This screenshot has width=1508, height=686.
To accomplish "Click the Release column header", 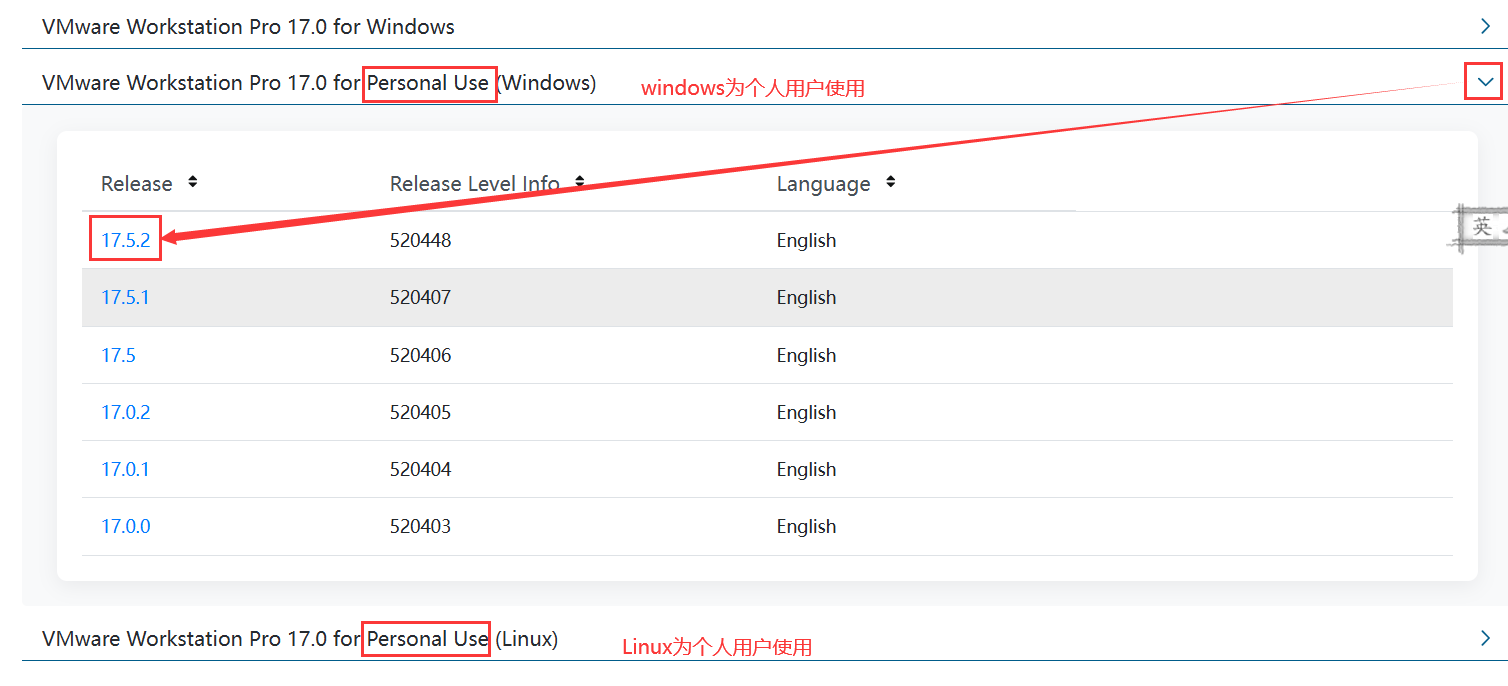I will point(137,184).
